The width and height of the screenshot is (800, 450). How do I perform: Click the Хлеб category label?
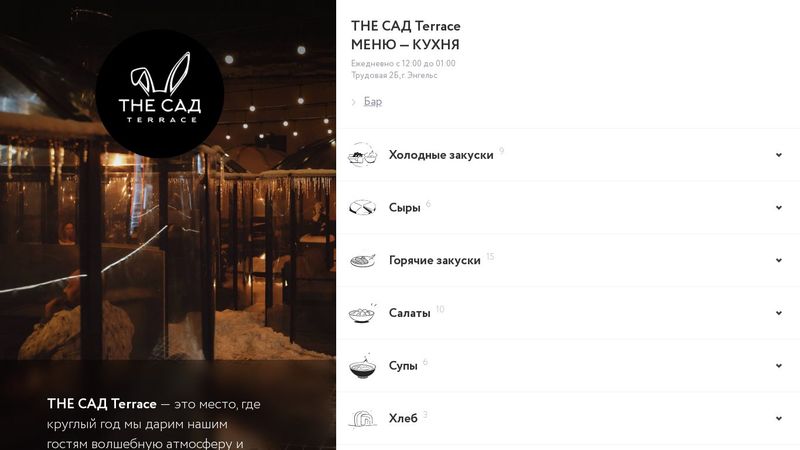pyautogui.click(x=403, y=418)
